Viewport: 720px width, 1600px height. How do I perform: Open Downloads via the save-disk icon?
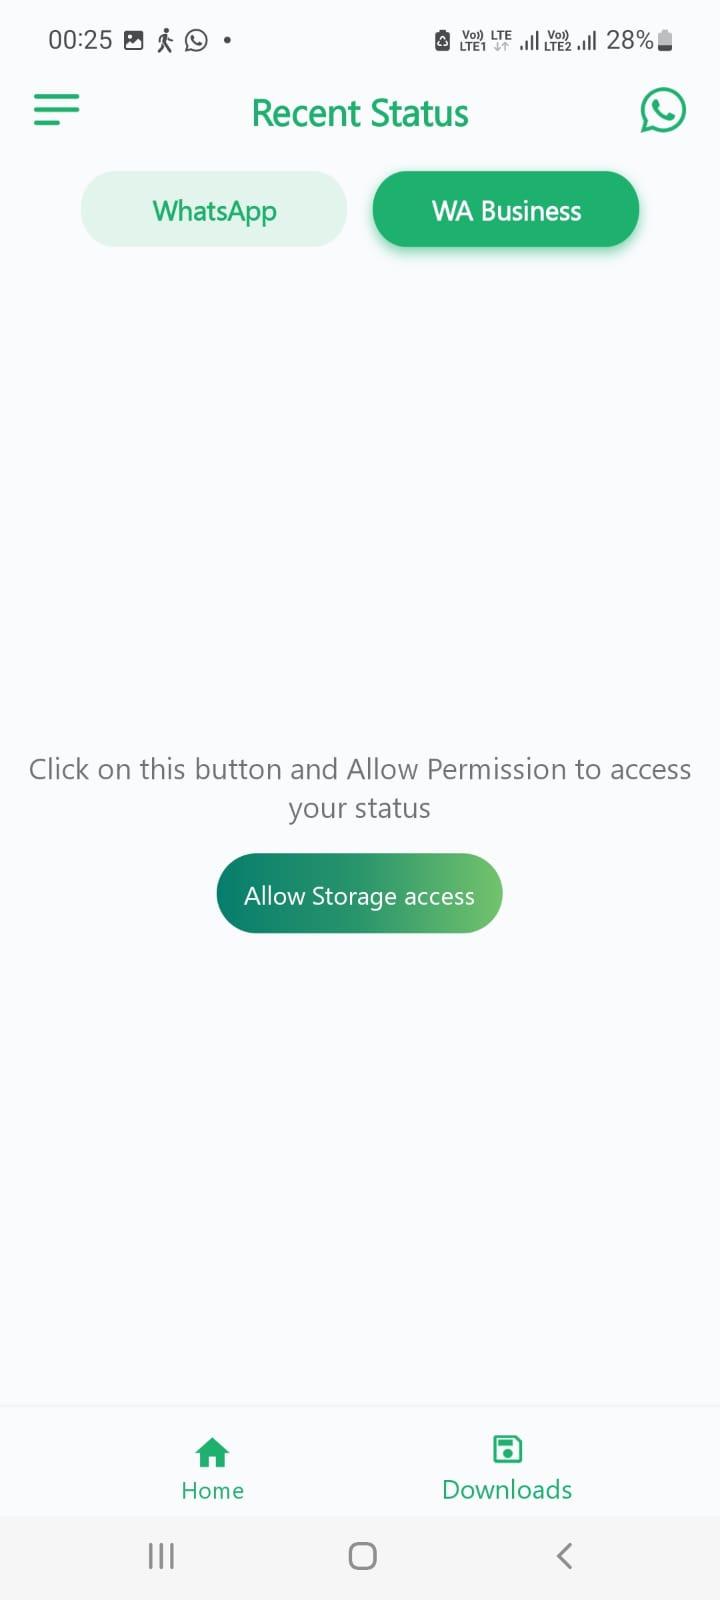(507, 1449)
